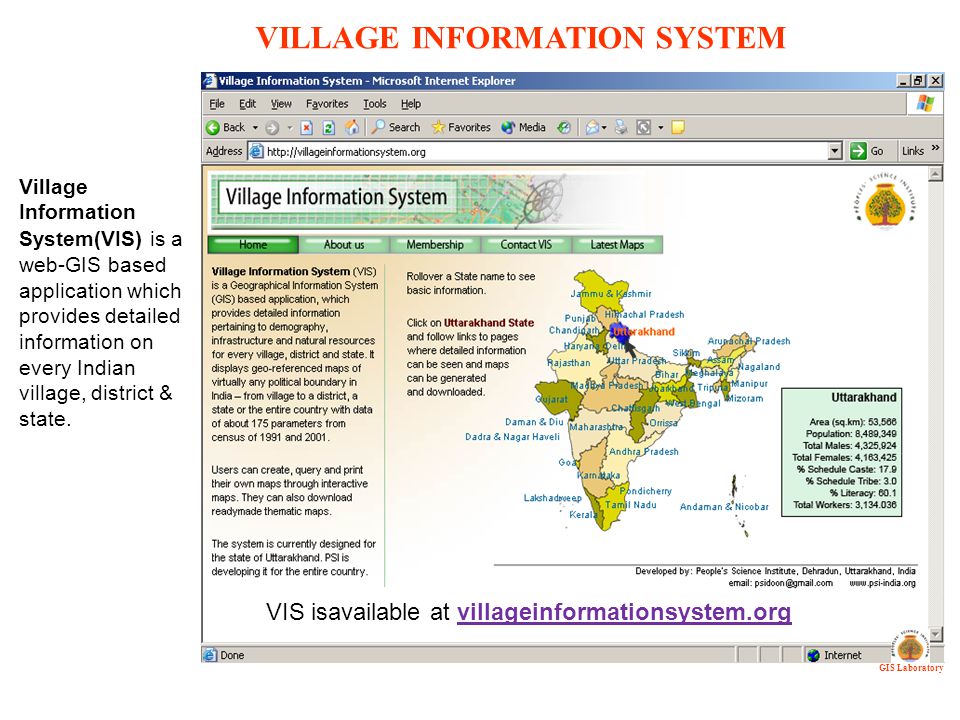Open the Favorites star toolbar button
Viewport: 960px width, 720px height.
pyautogui.click(x=461, y=127)
